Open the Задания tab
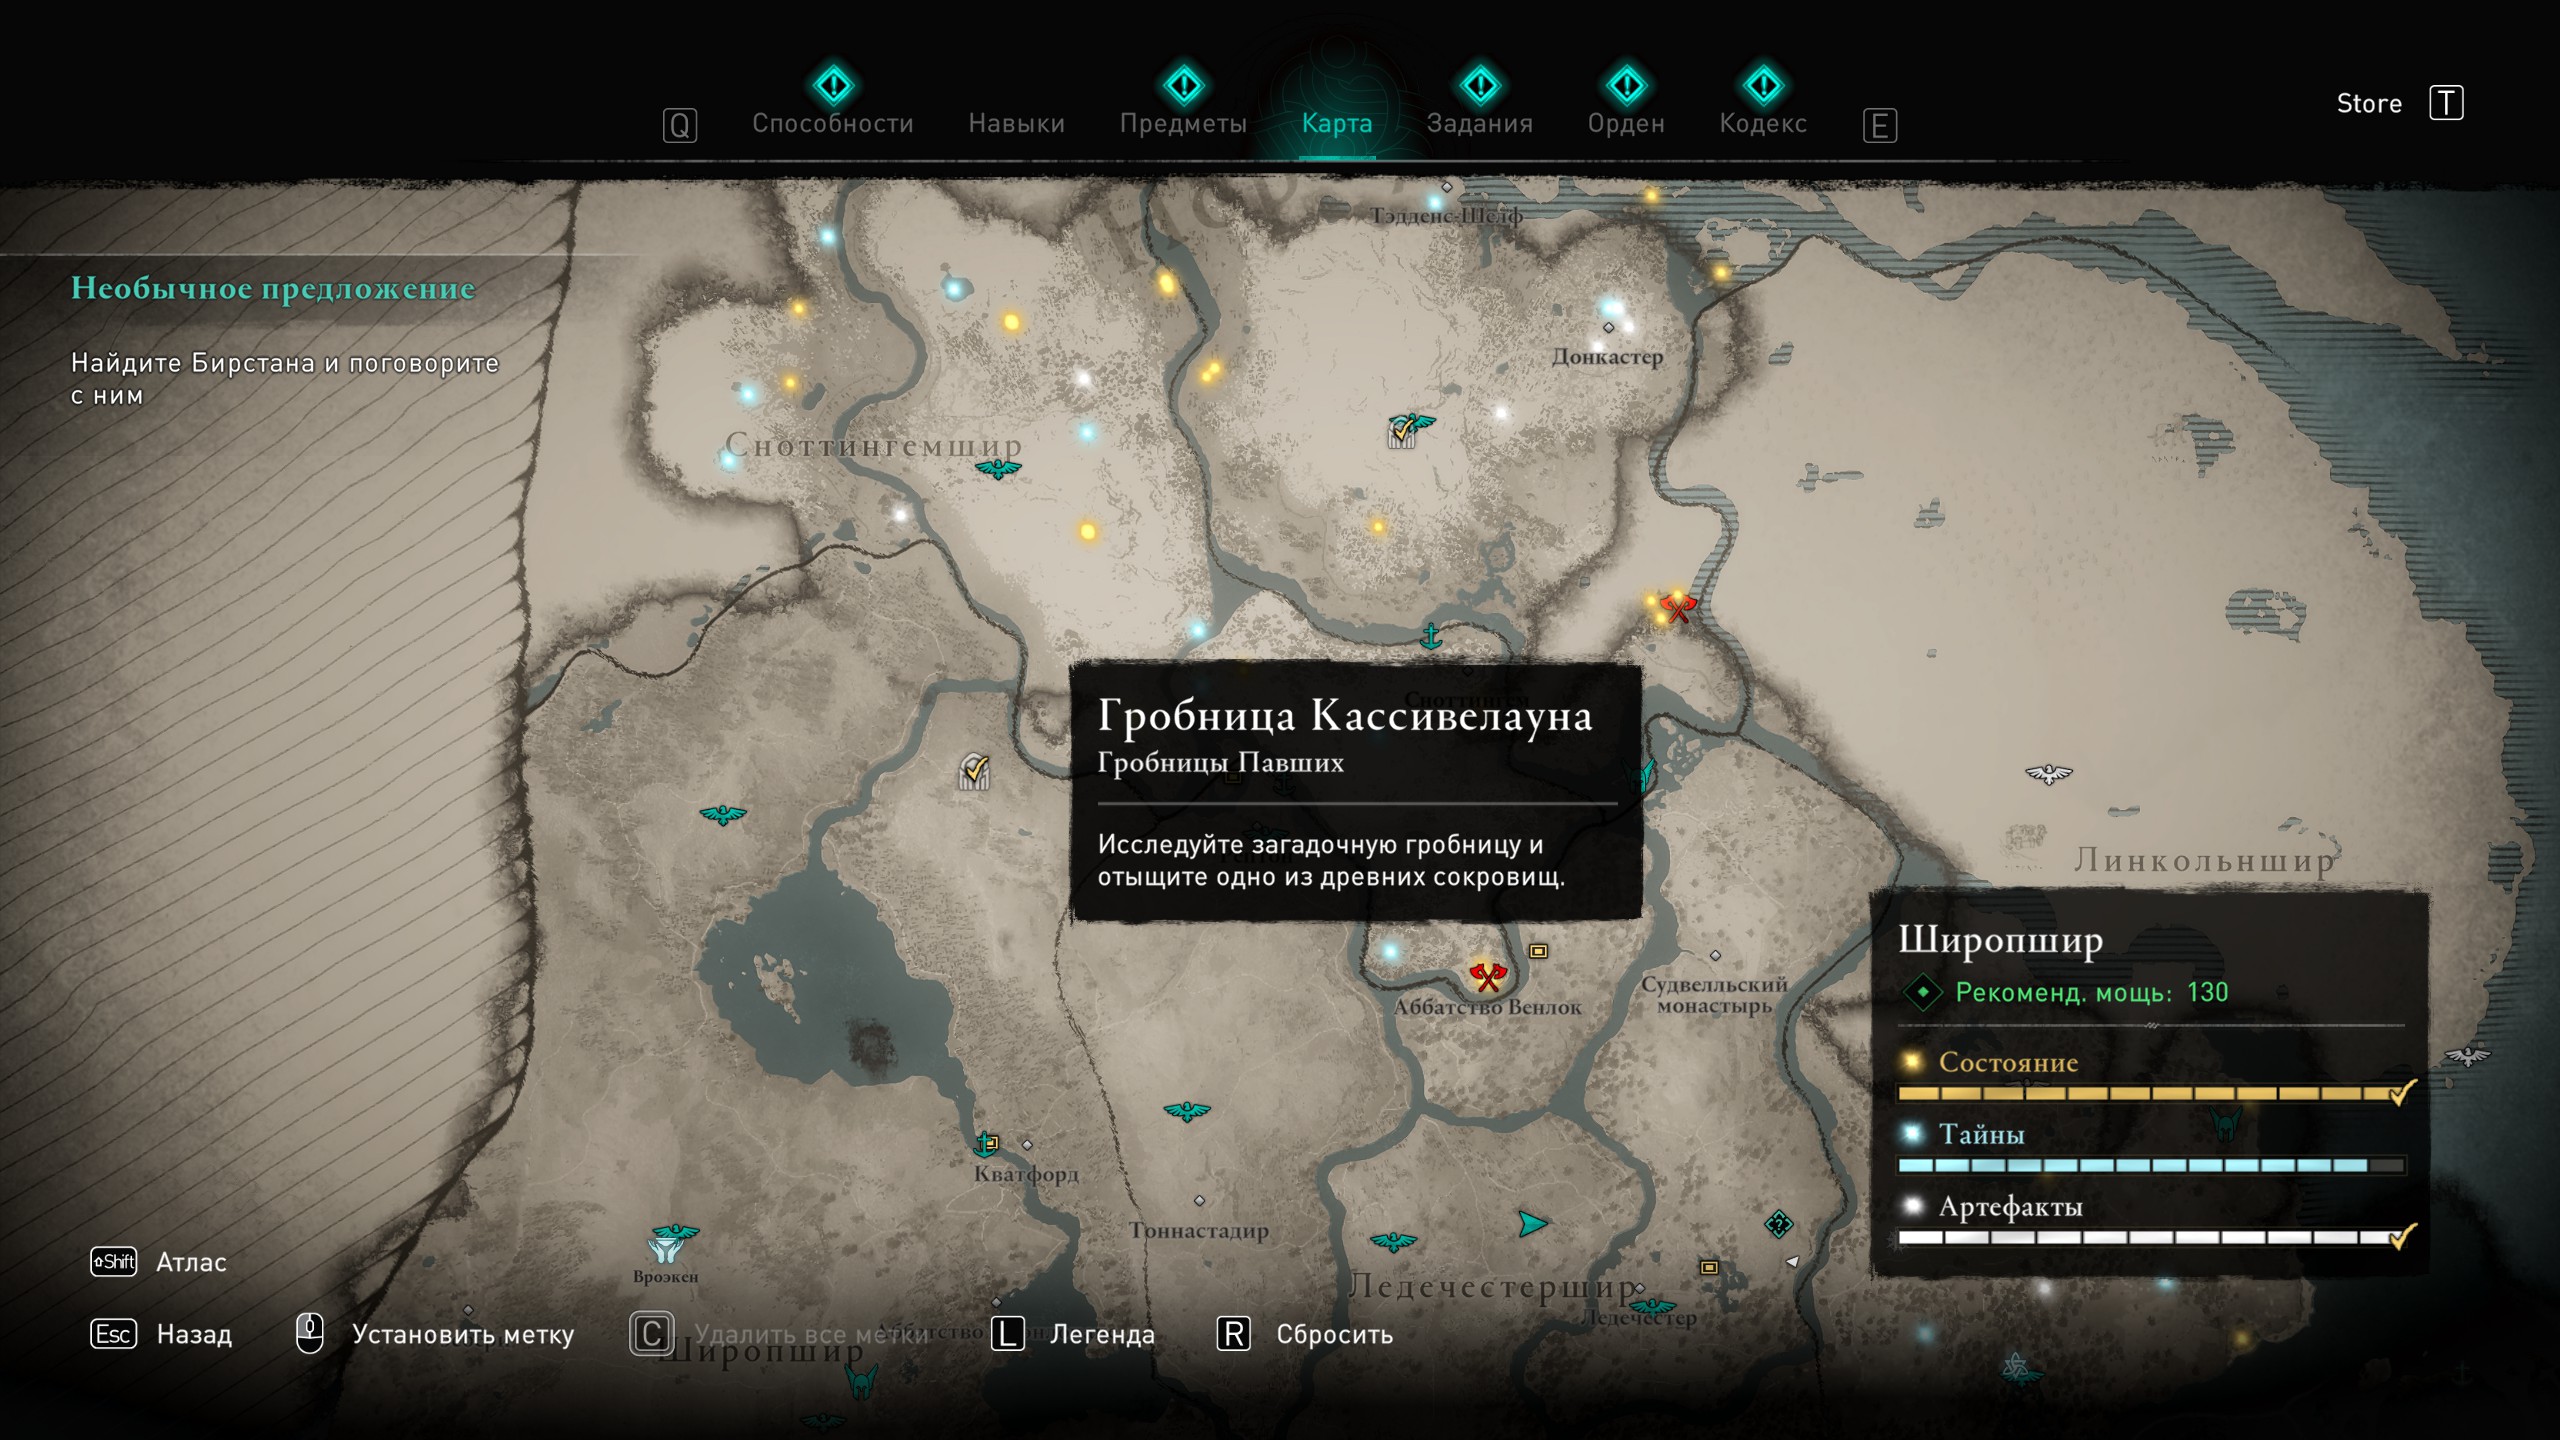Screen dimensions: 2560x1440 point(1479,123)
